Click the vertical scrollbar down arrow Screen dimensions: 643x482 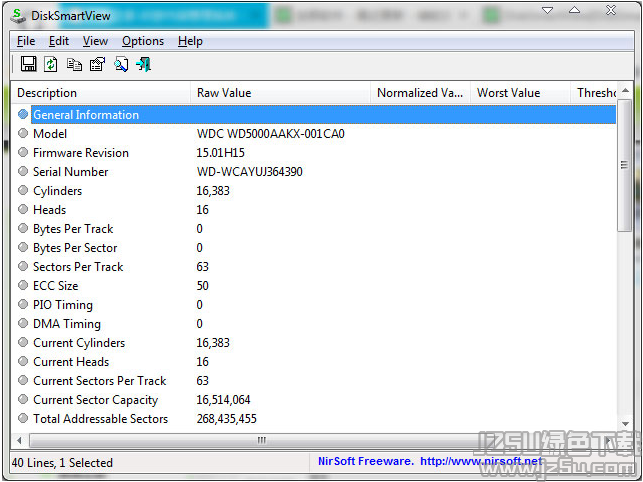[625, 424]
